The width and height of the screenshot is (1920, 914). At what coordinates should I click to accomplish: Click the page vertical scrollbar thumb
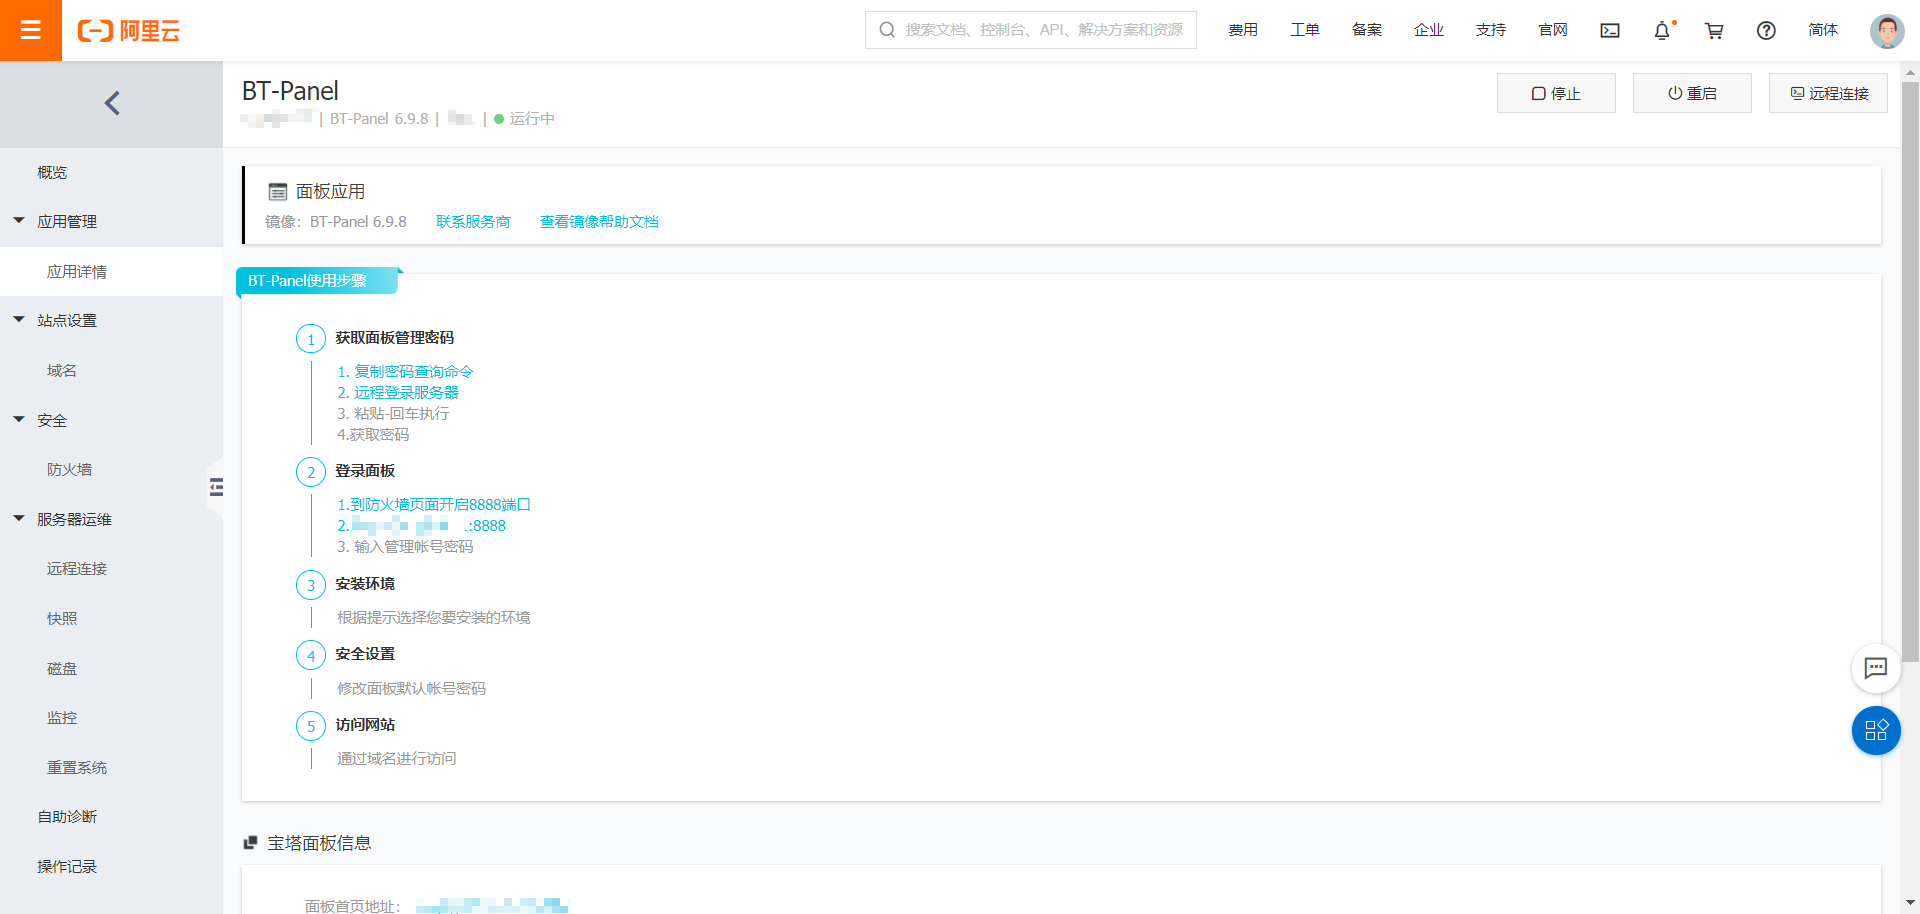click(1910, 371)
